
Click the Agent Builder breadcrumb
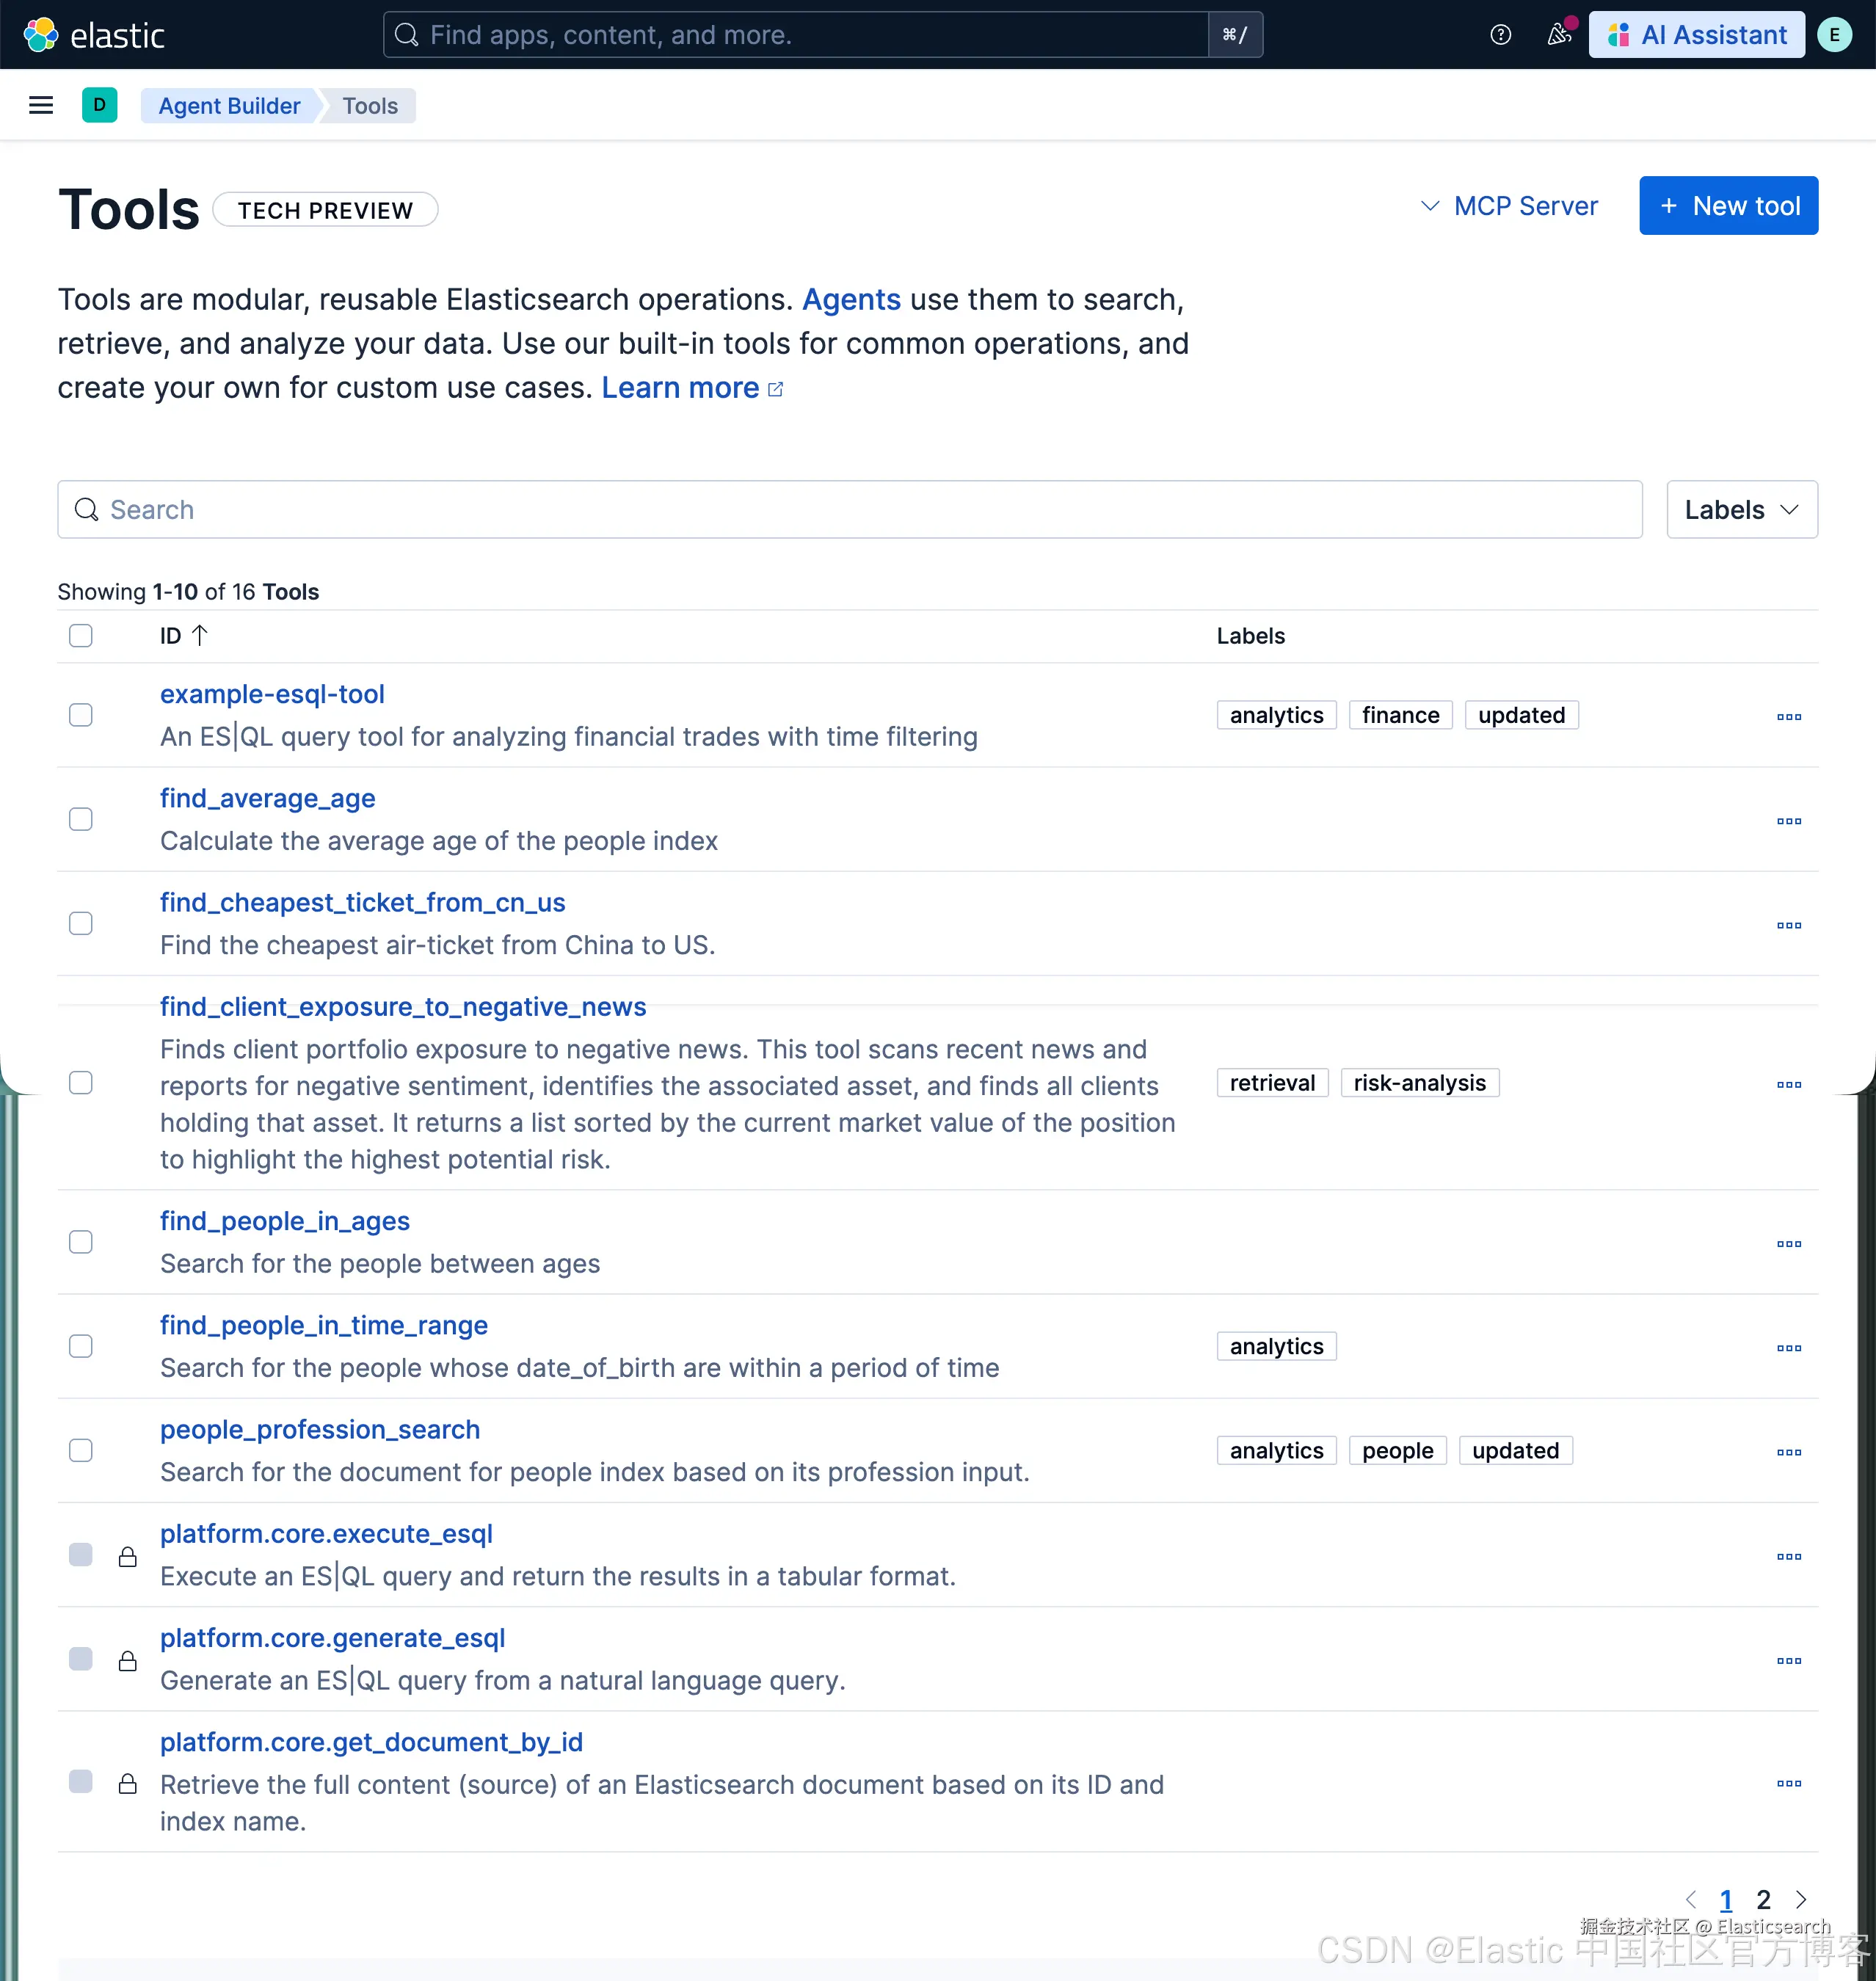(229, 106)
